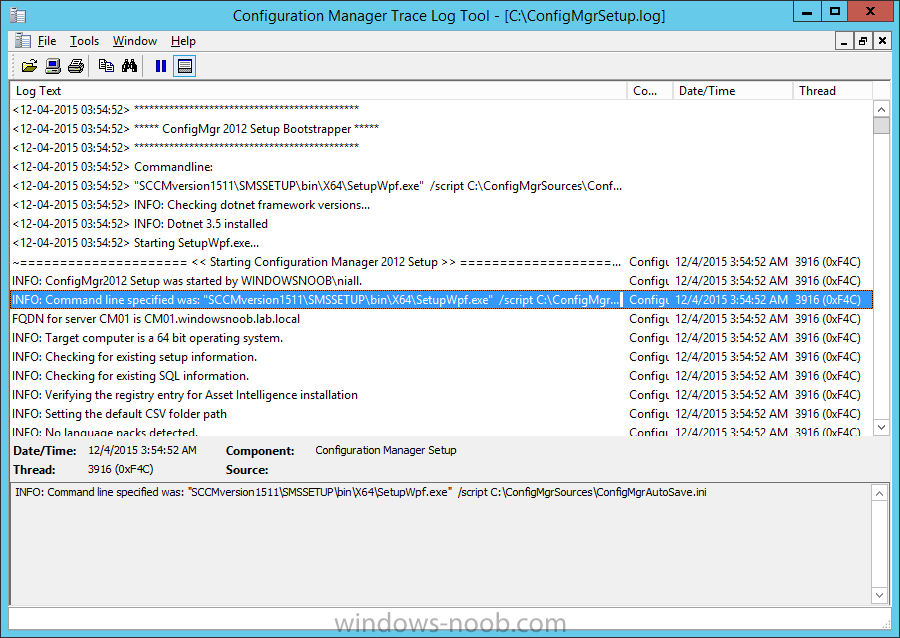The height and width of the screenshot is (638, 900).
Task: Click inside the details text pane message
Action: (361, 492)
